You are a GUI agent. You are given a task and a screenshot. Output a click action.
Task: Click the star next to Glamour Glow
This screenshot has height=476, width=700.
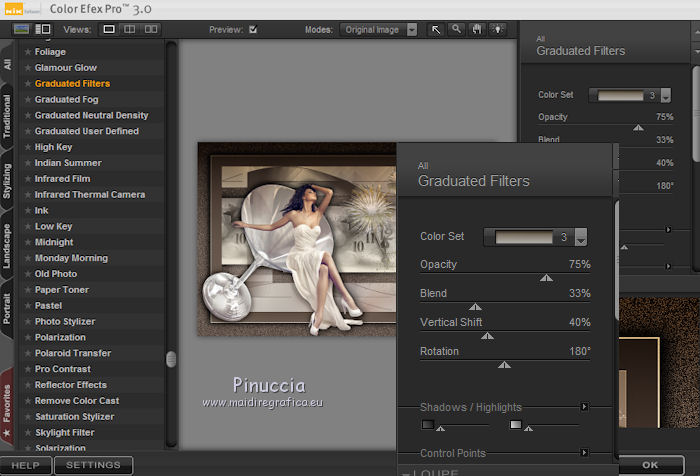tap(28, 67)
